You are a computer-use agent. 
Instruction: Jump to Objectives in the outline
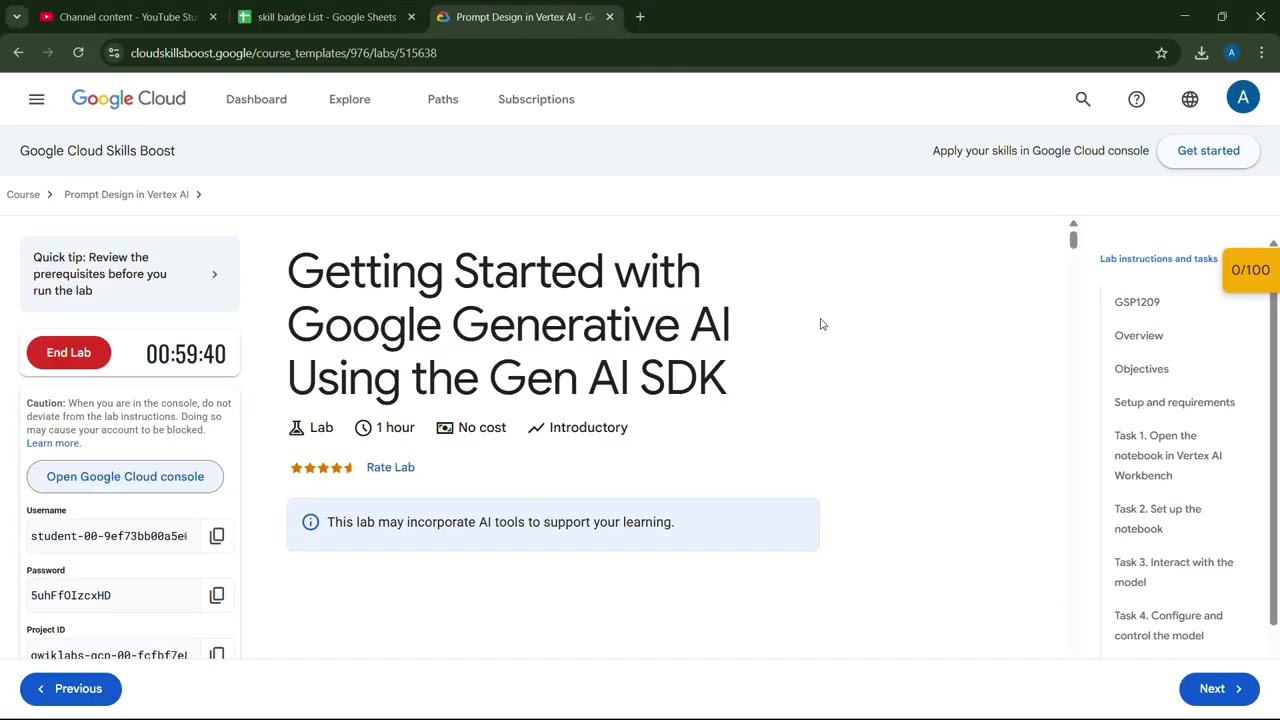point(1141,369)
